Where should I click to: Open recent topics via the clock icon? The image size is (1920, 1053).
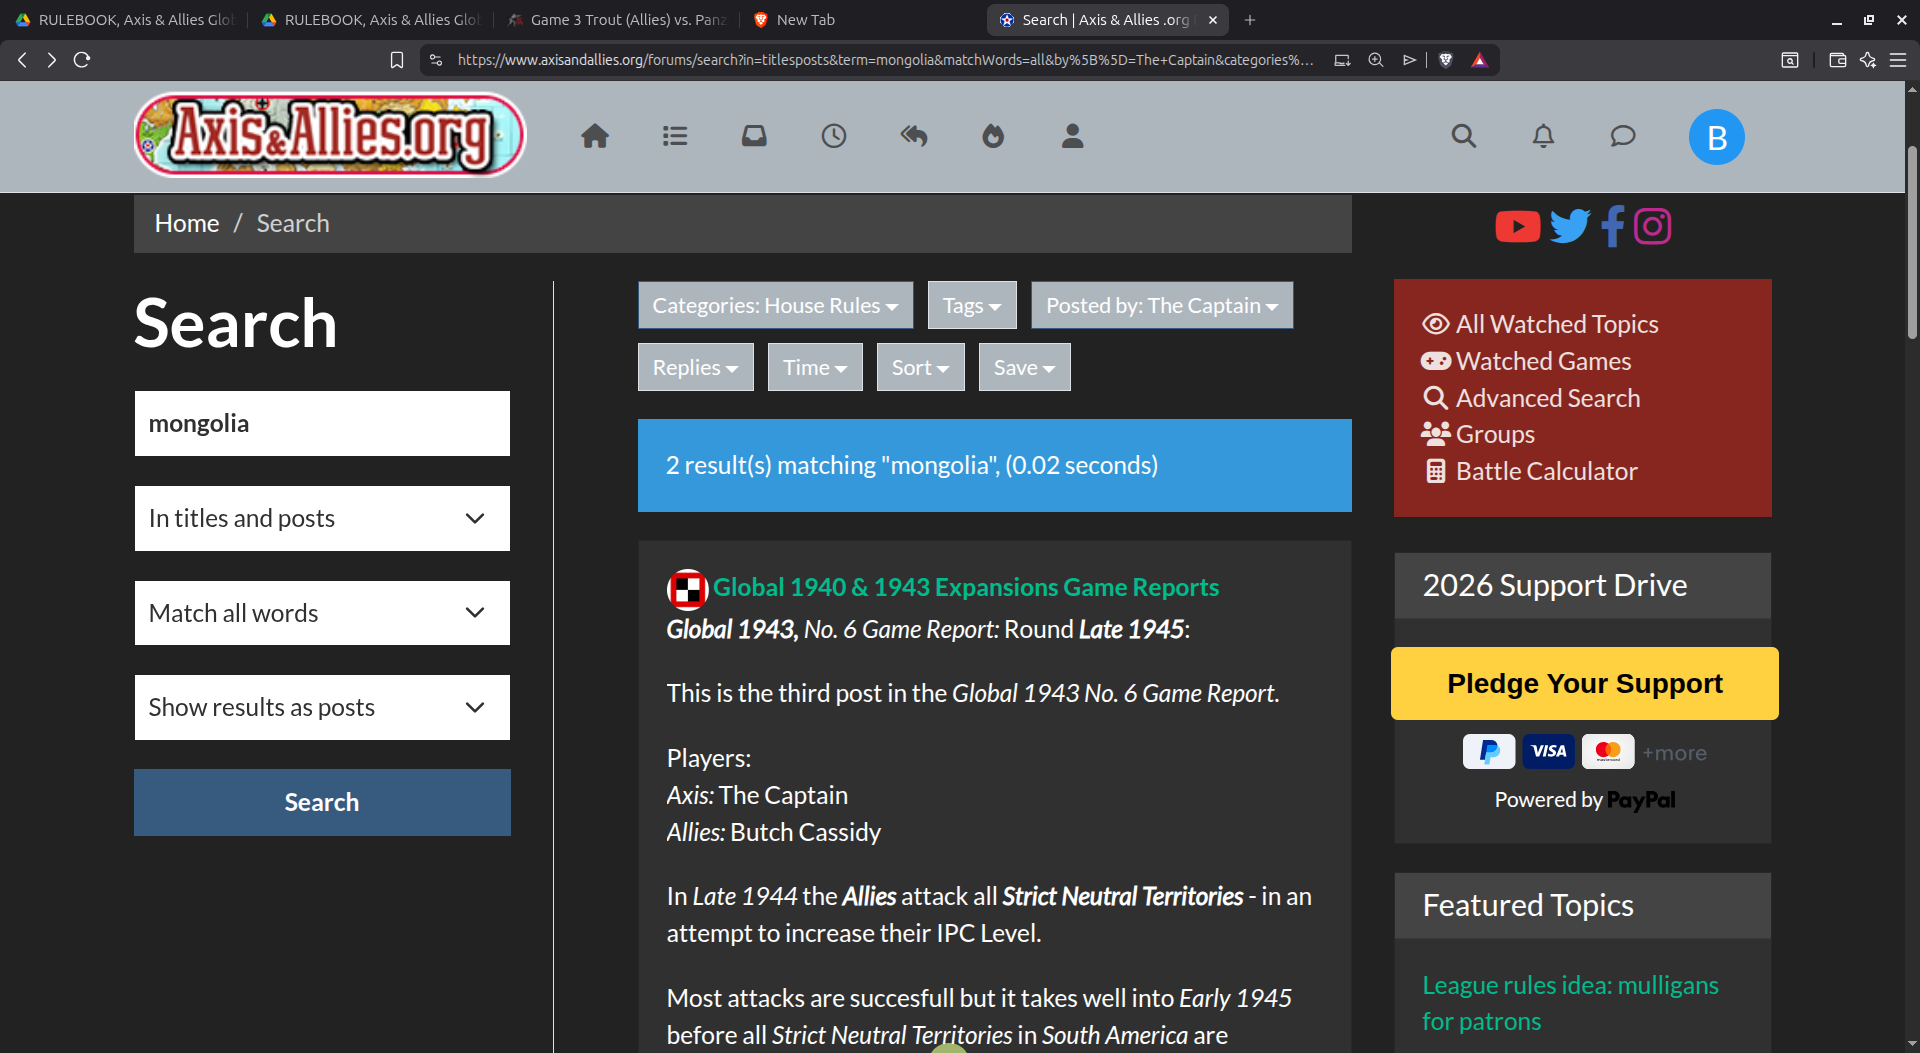point(834,136)
